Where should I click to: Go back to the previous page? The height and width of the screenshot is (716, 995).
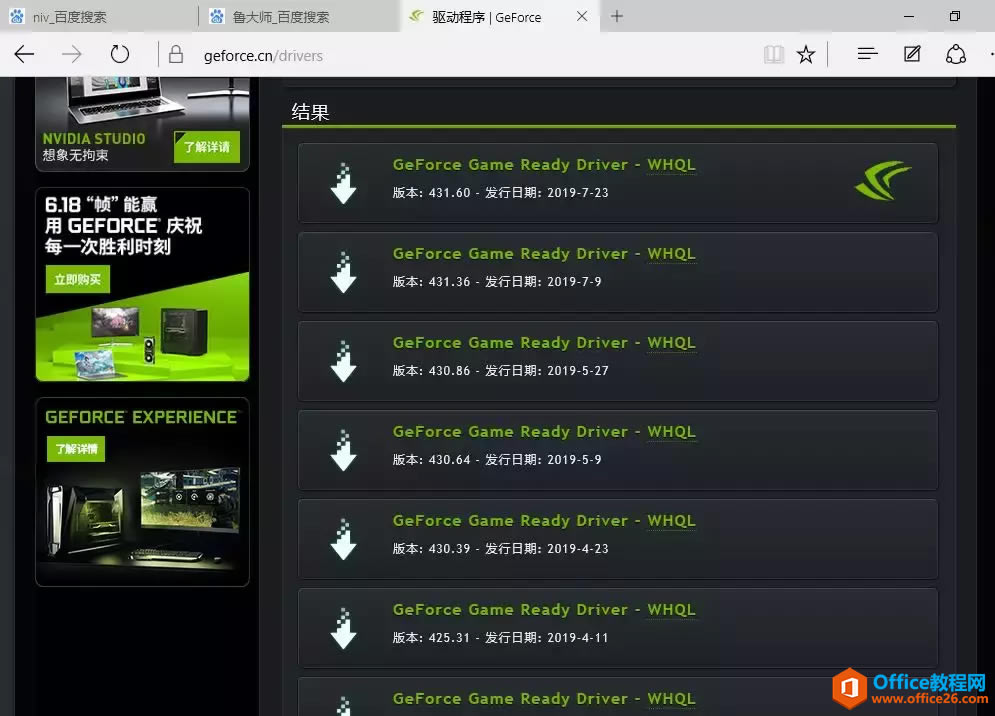24,55
